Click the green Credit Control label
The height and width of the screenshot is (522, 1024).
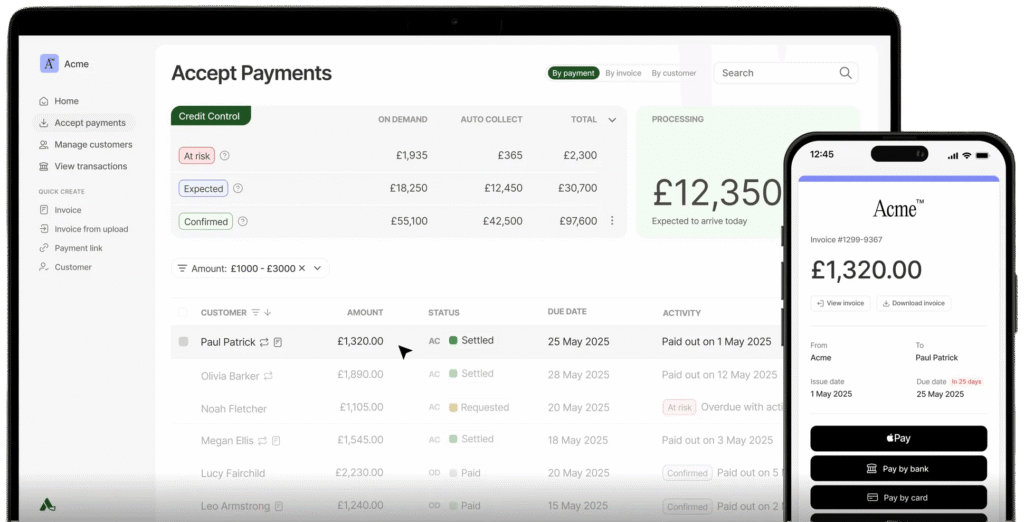210,116
